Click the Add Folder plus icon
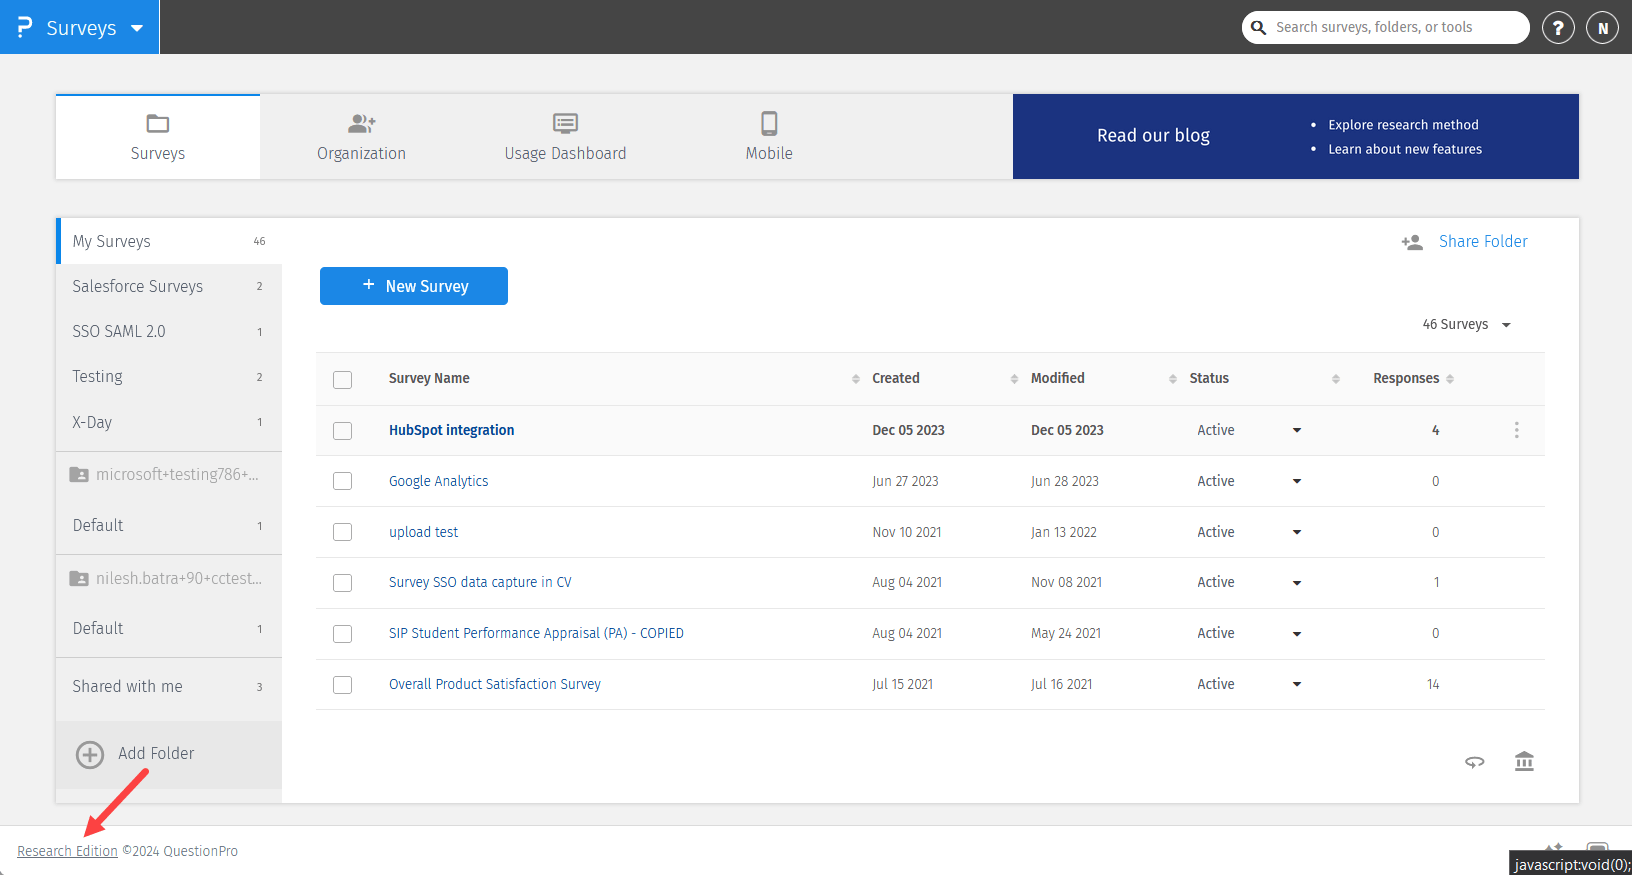The width and height of the screenshot is (1632, 875). point(90,754)
